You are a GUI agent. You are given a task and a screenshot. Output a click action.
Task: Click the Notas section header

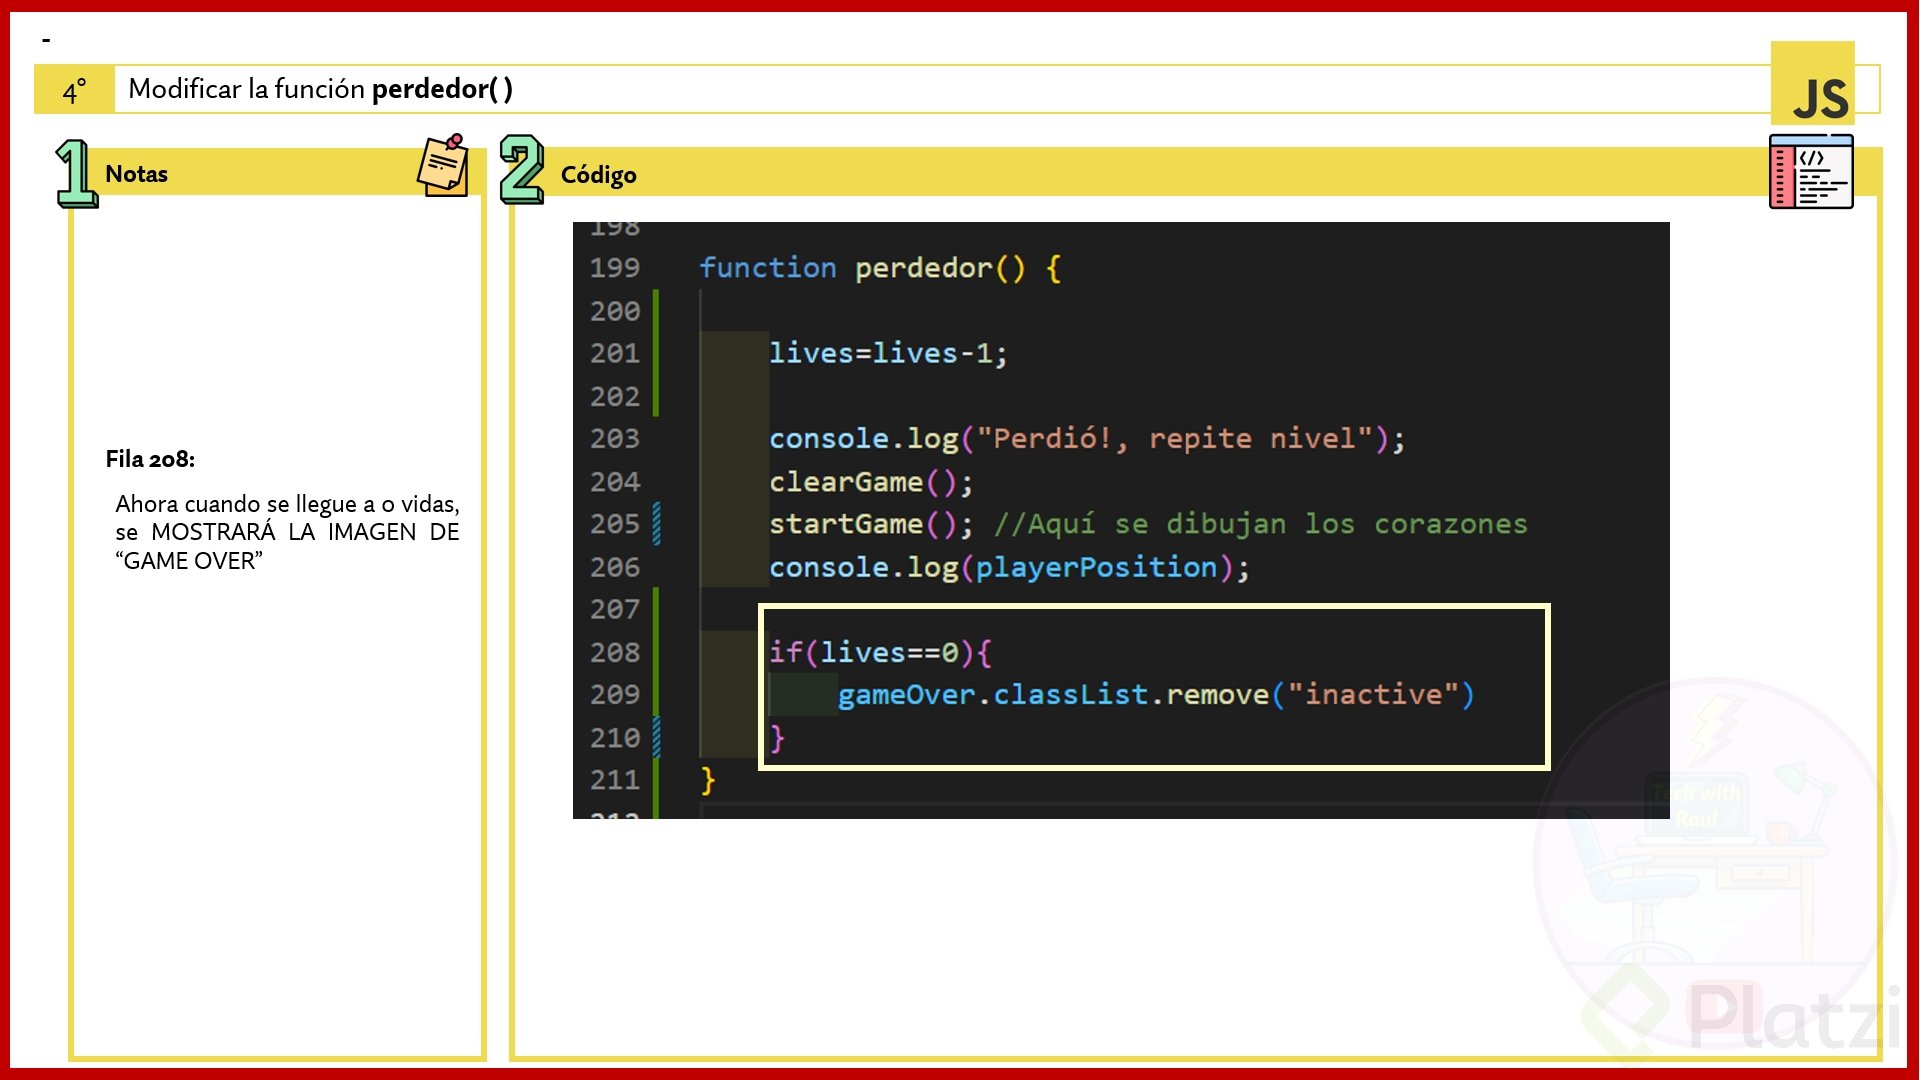(137, 174)
